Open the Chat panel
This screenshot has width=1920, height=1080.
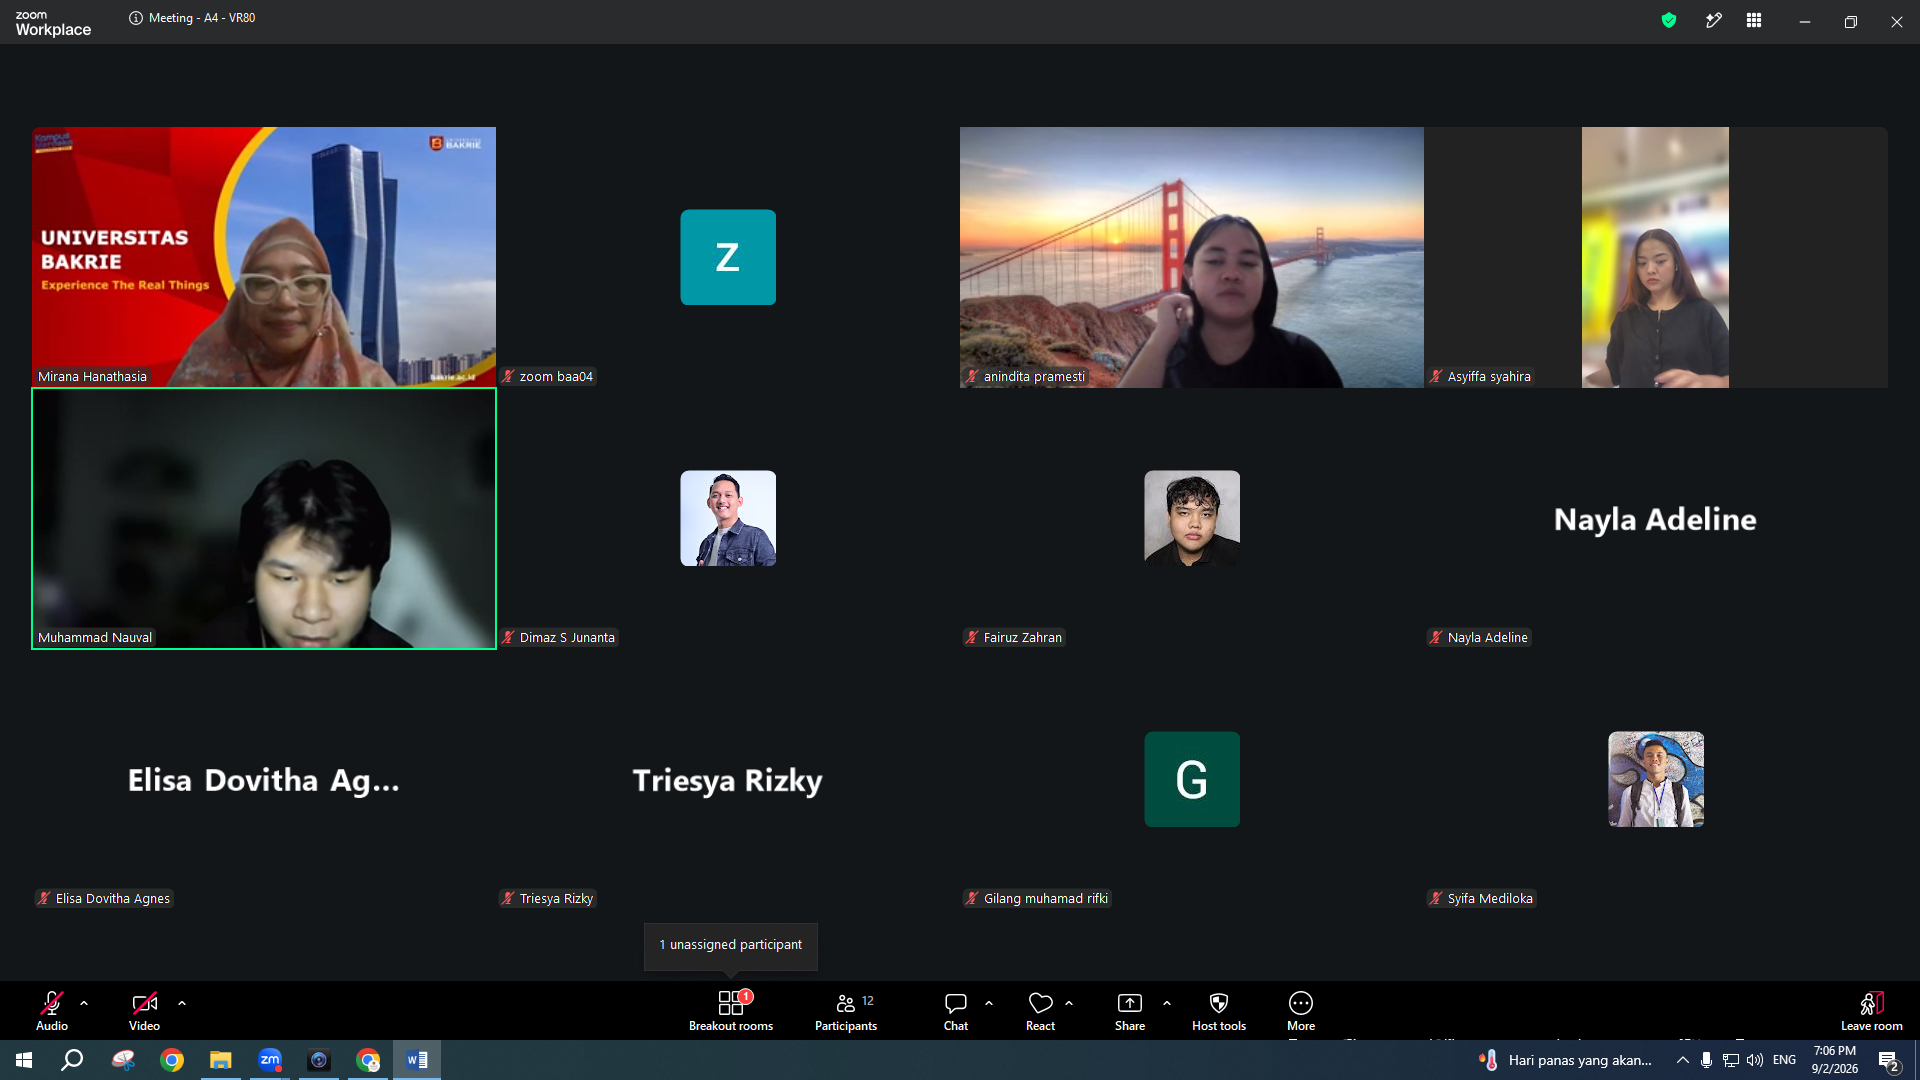[x=956, y=1011]
